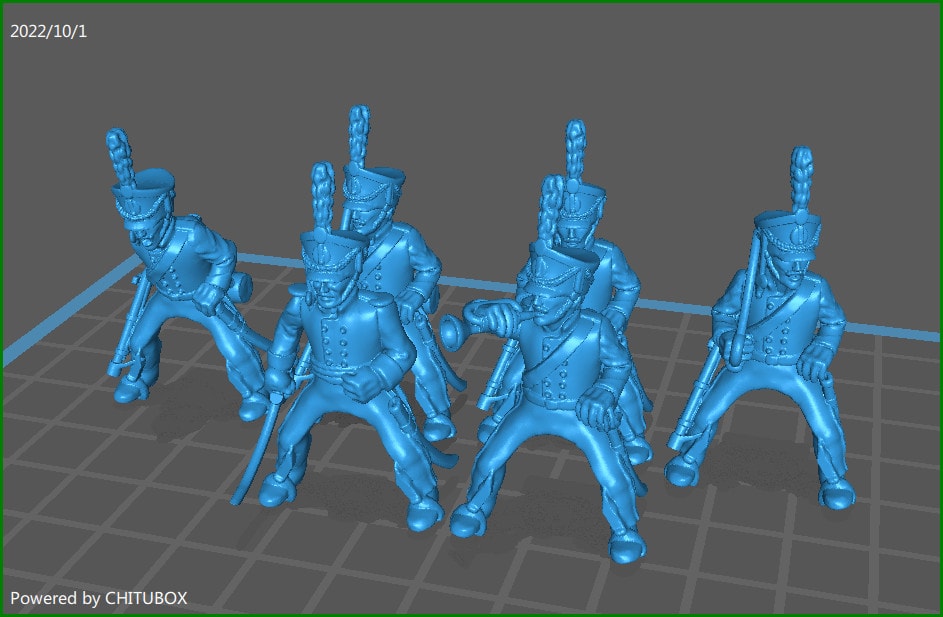
Task: Click the shako hat of the bugler
Action: (562, 265)
